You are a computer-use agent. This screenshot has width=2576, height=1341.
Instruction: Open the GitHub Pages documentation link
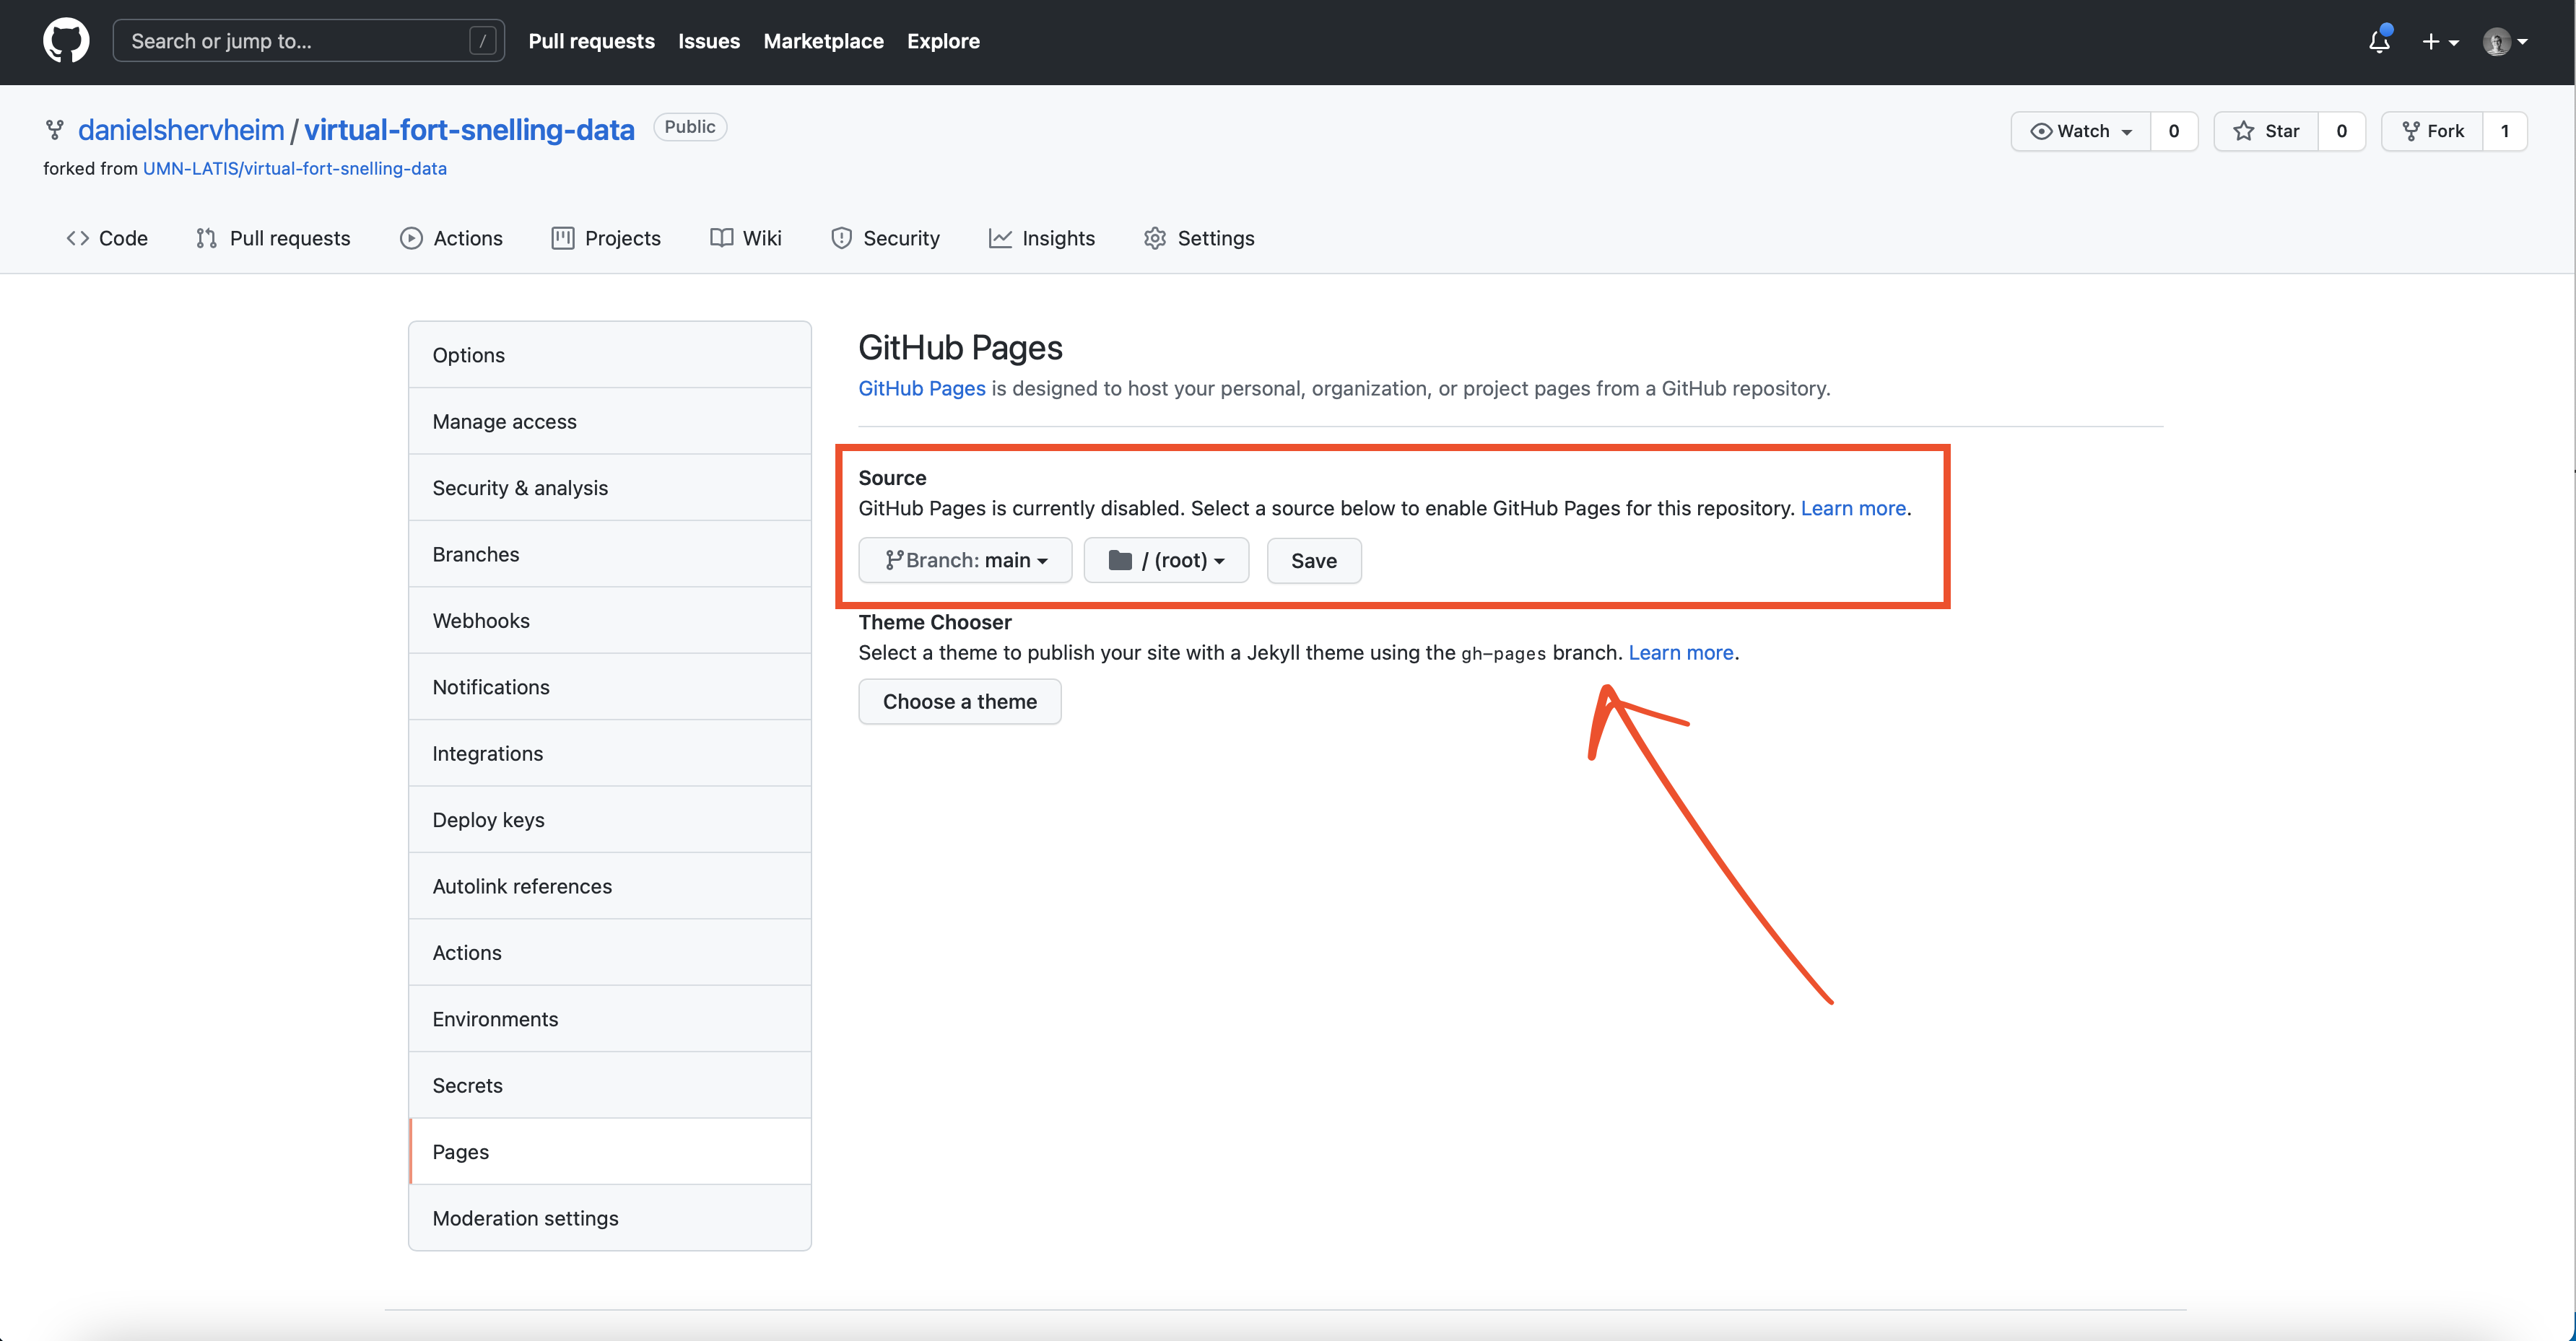(922, 388)
